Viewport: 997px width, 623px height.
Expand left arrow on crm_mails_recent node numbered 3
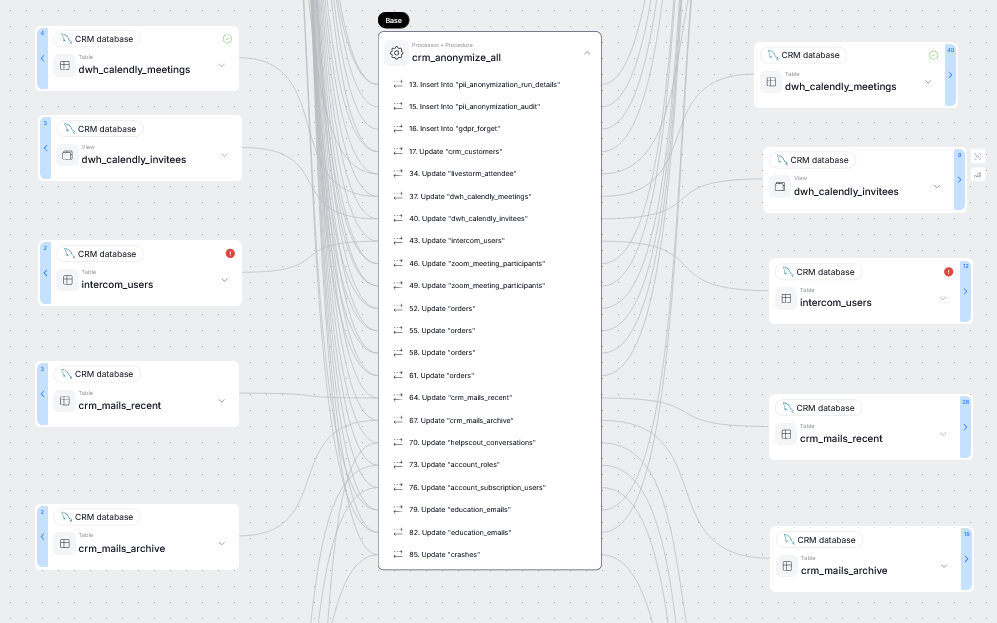click(43, 393)
